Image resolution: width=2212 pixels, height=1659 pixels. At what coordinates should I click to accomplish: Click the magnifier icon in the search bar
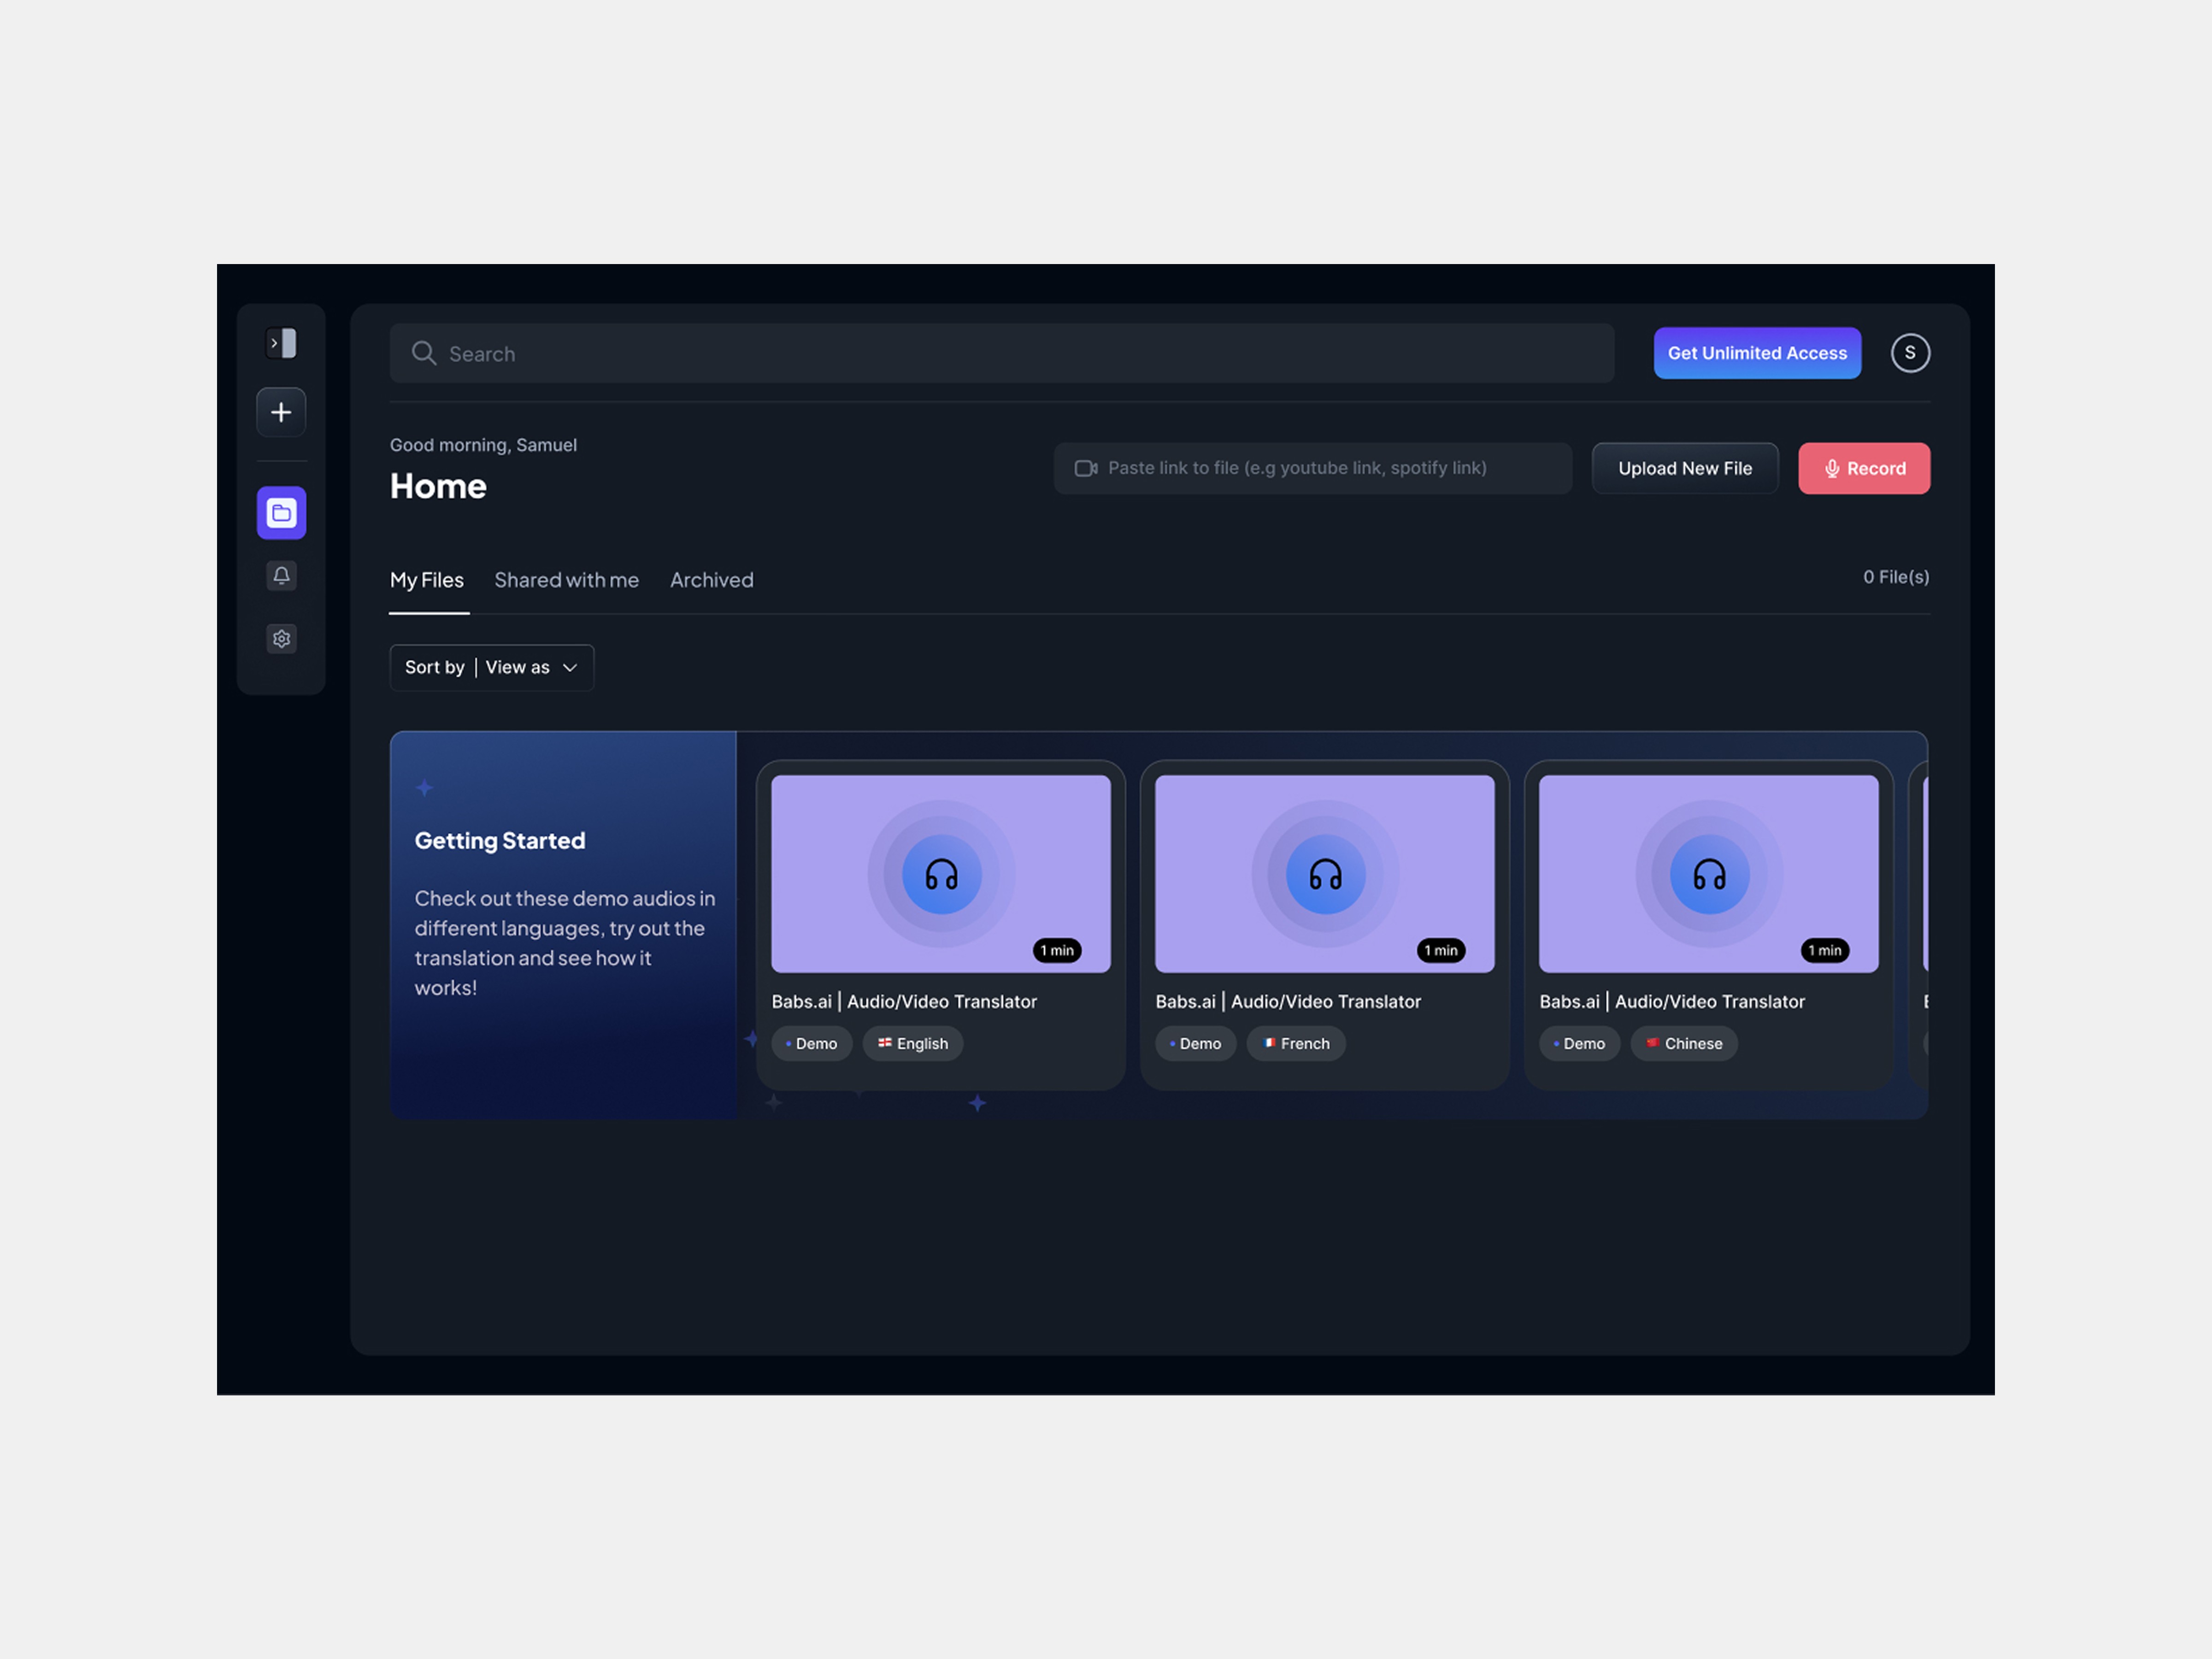(424, 353)
